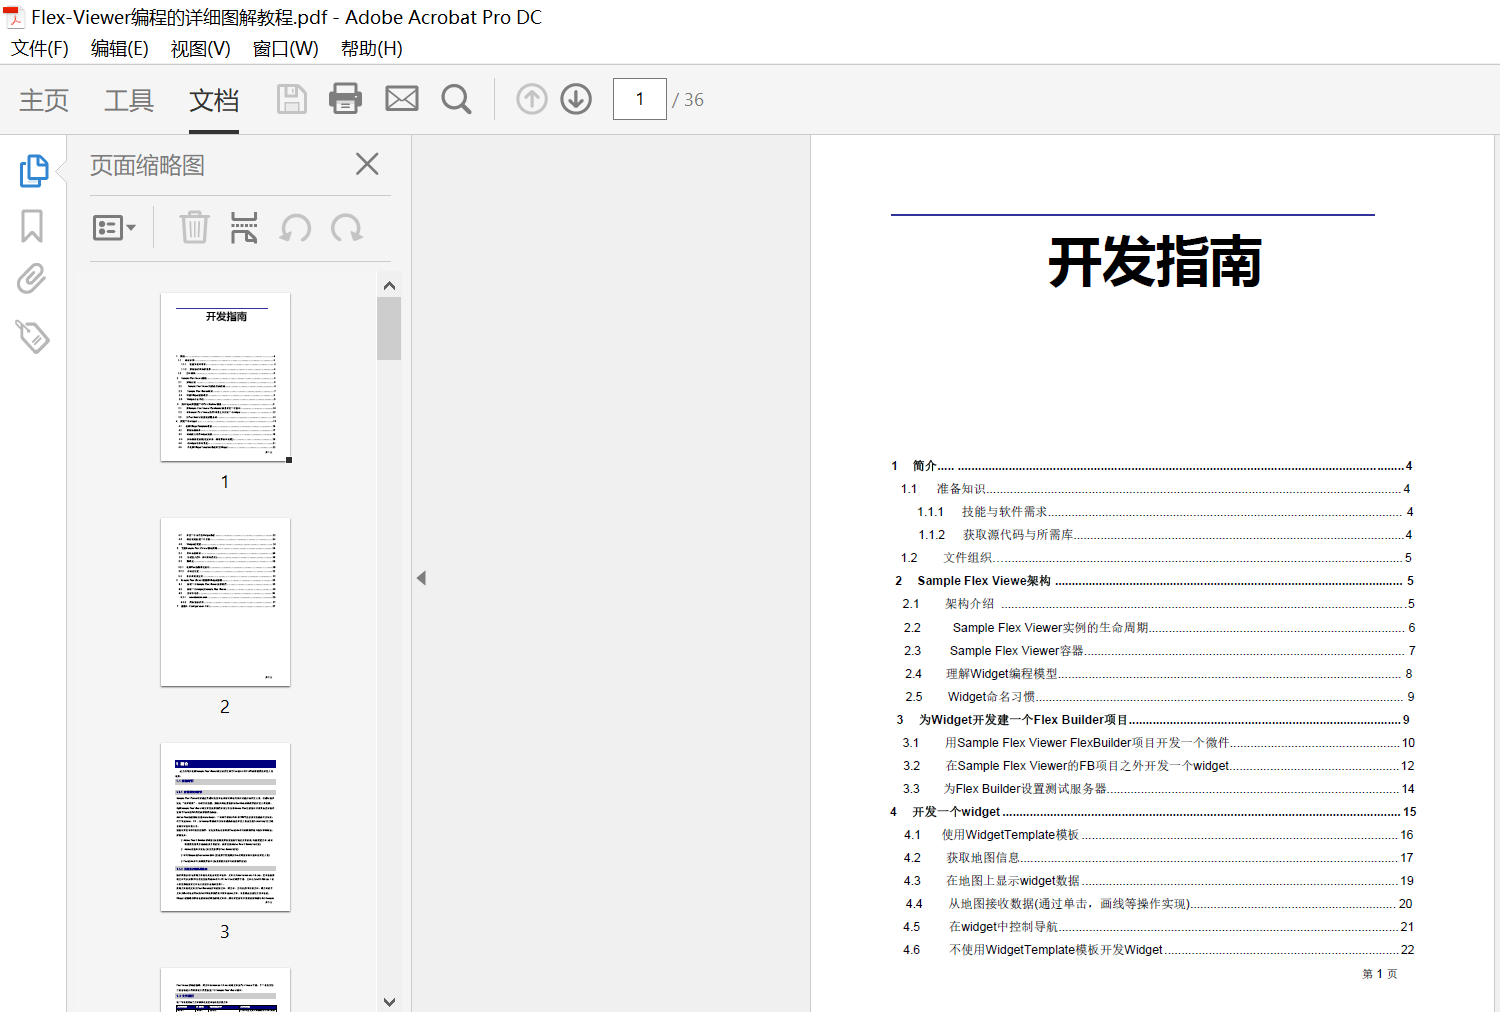The image size is (1500, 1012).
Task: Switch to the 工具 tab
Action: 129,100
